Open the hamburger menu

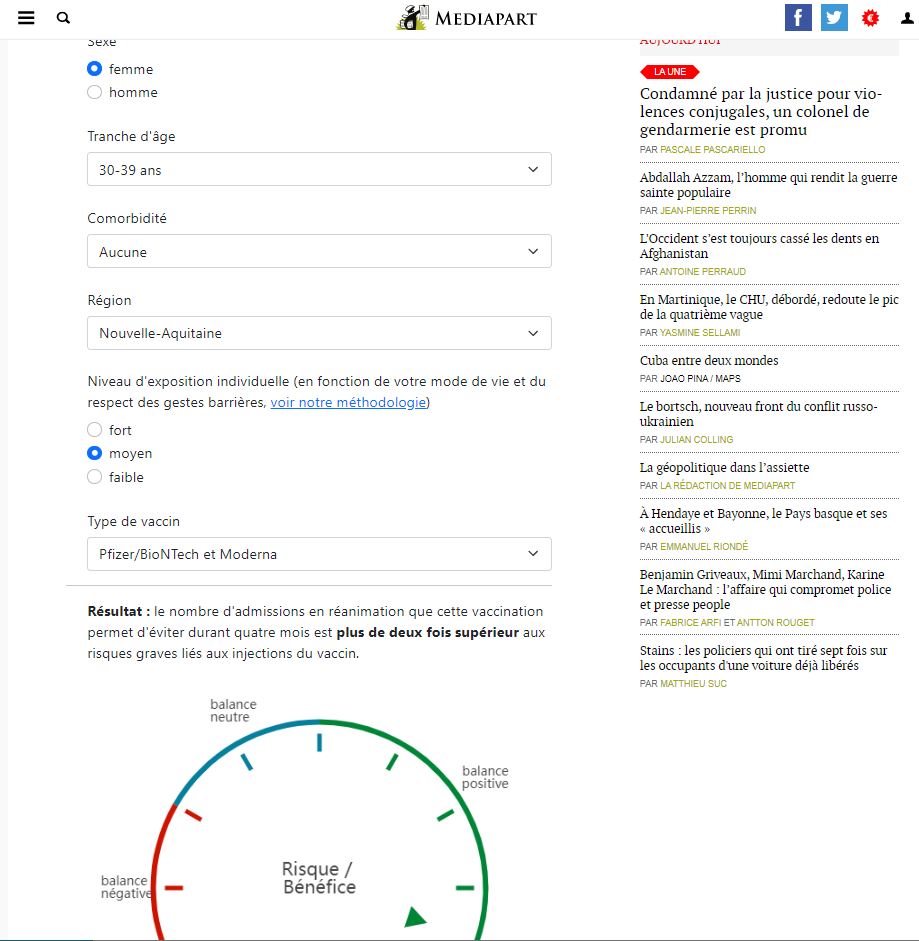click(26, 18)
